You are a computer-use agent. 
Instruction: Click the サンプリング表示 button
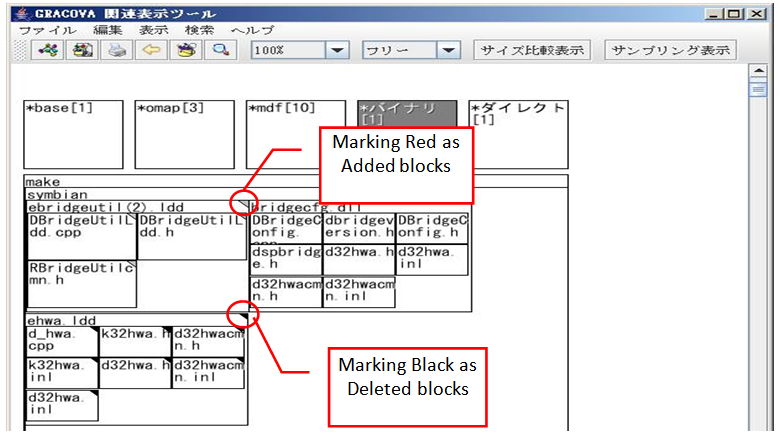pyautogui.click(x=671, y=50)
